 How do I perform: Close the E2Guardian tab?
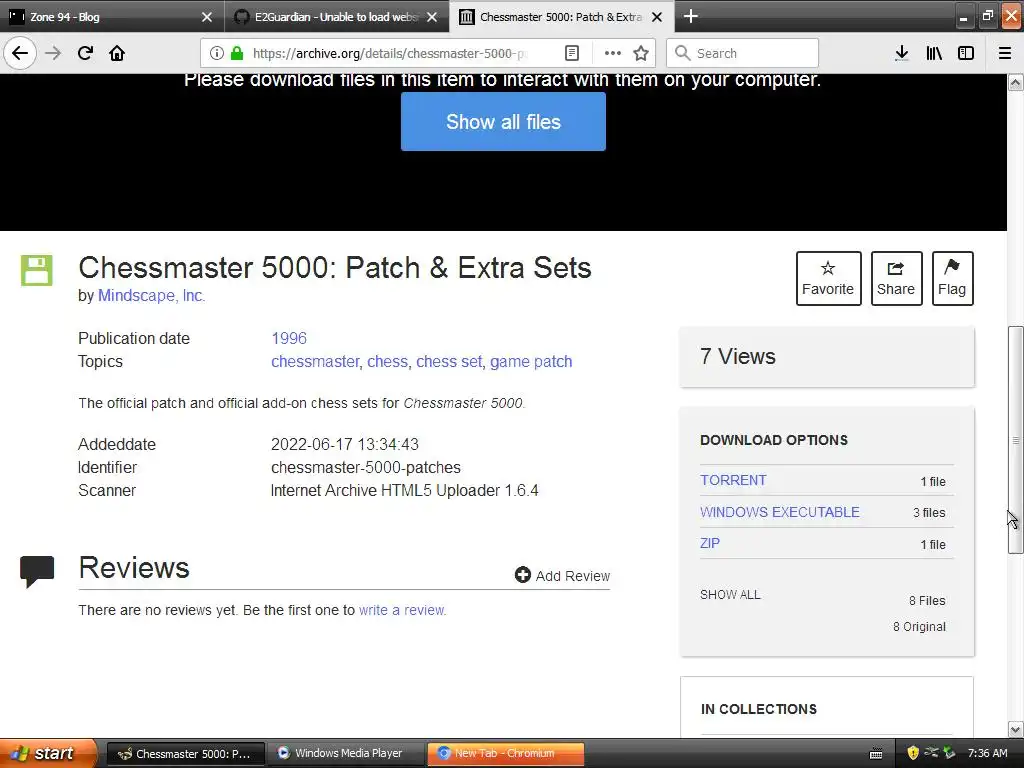(432, 17)
